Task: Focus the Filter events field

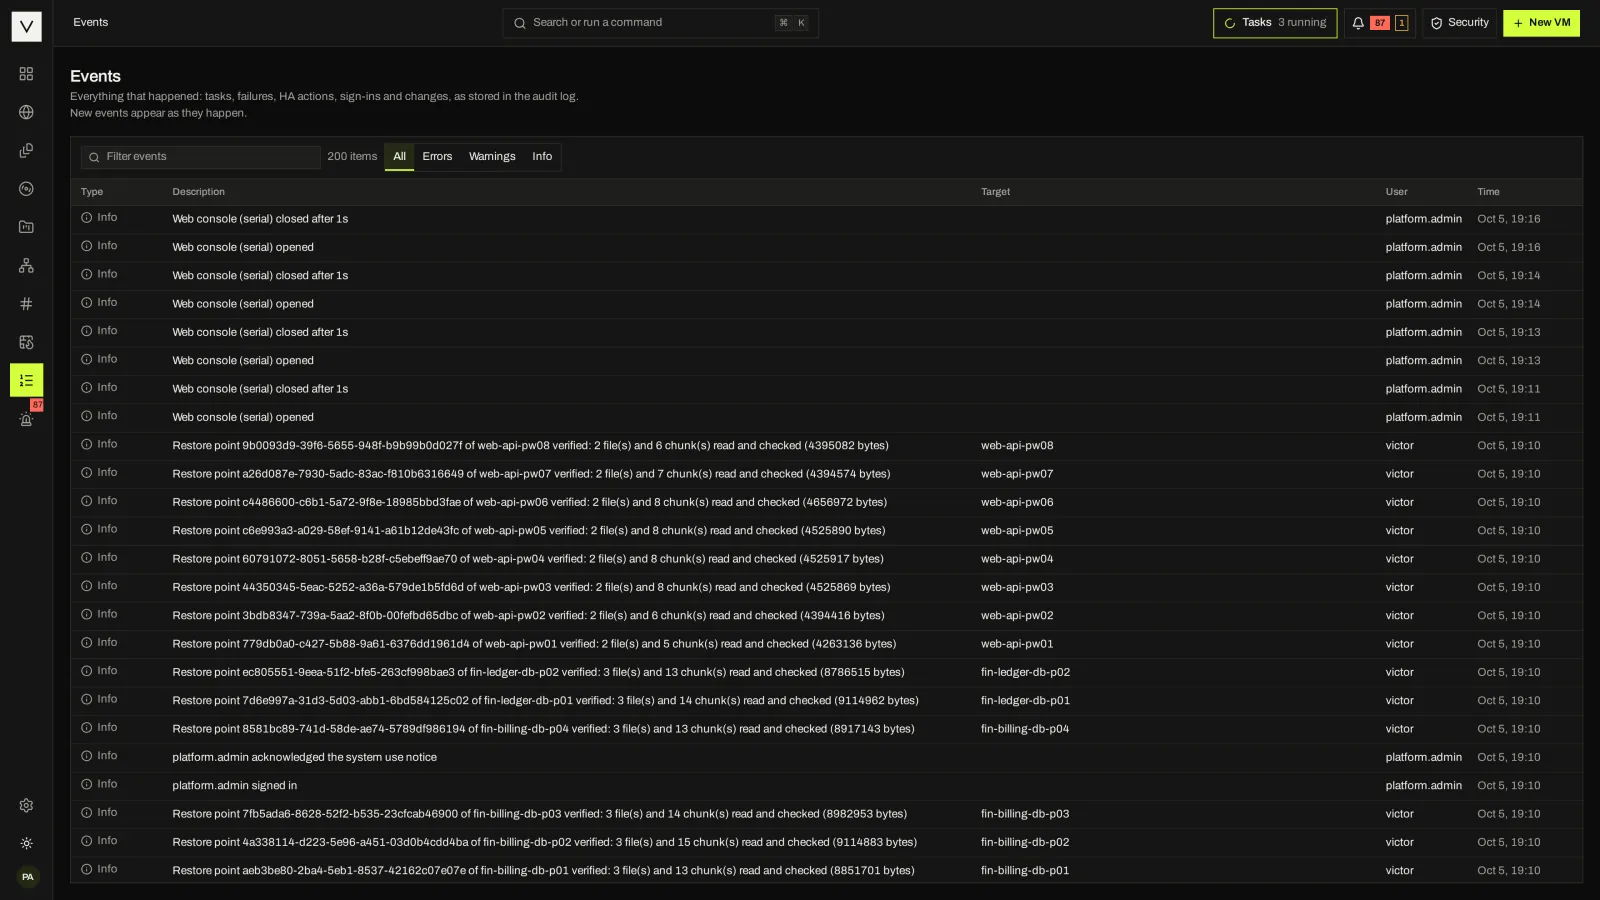Action: [201, 157]
